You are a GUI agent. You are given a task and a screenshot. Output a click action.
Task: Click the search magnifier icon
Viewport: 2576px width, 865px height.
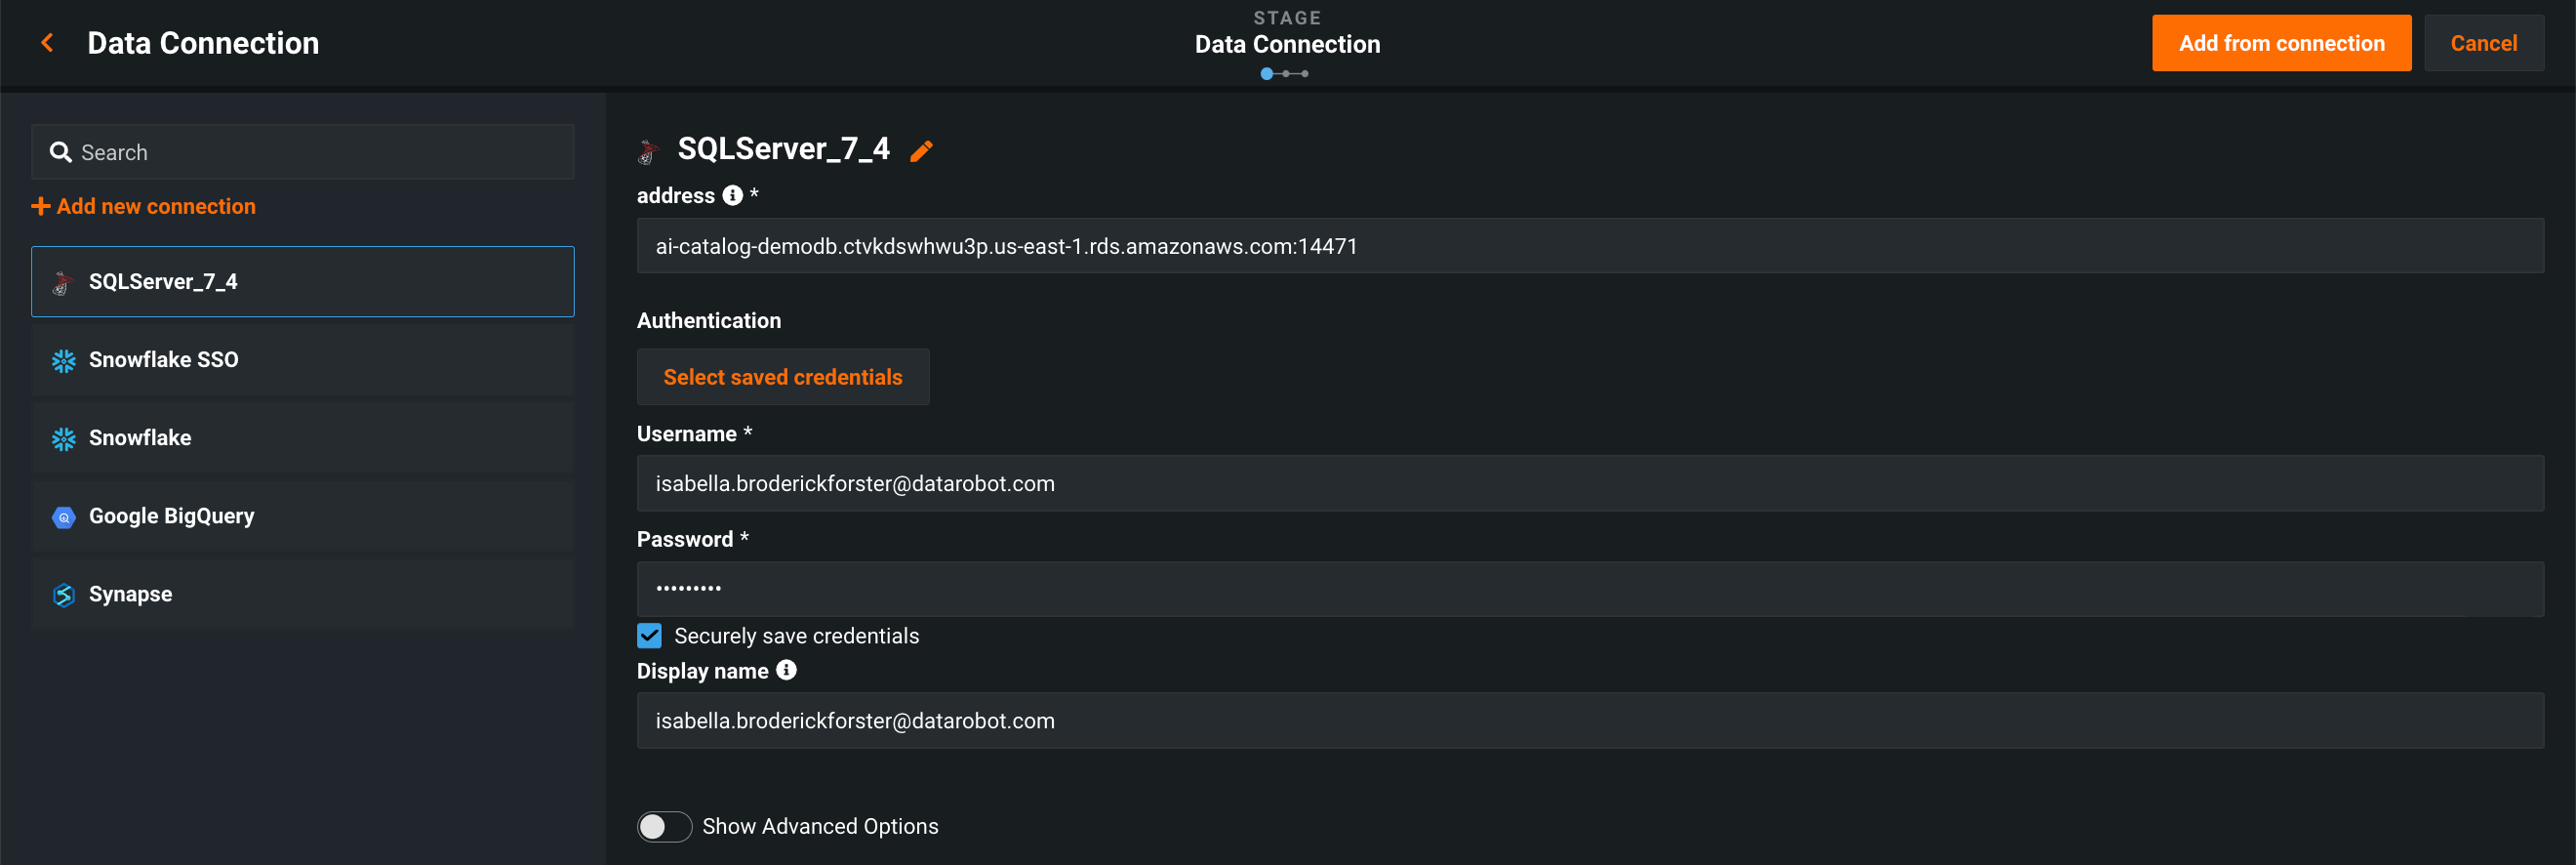pos(61,152)
